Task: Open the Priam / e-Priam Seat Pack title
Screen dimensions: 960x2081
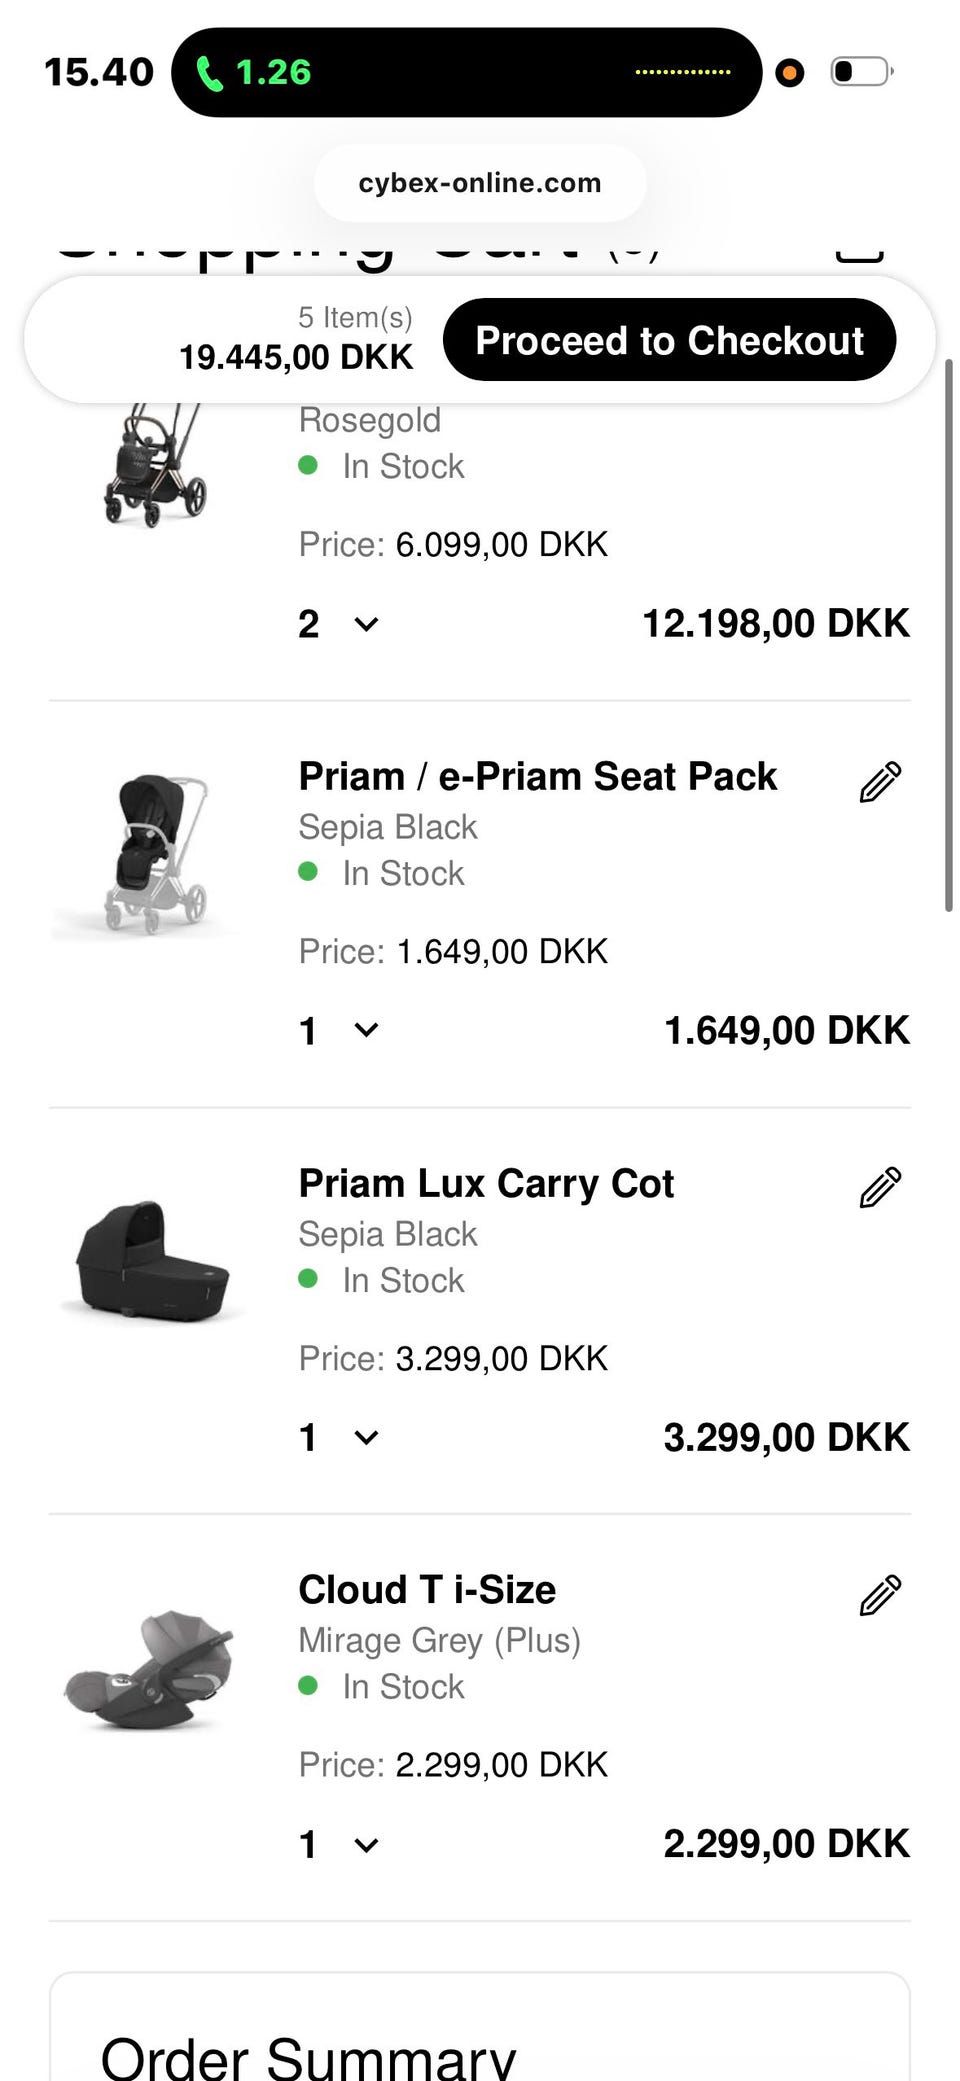Action: pyautogui.click(x=537, y=776)
